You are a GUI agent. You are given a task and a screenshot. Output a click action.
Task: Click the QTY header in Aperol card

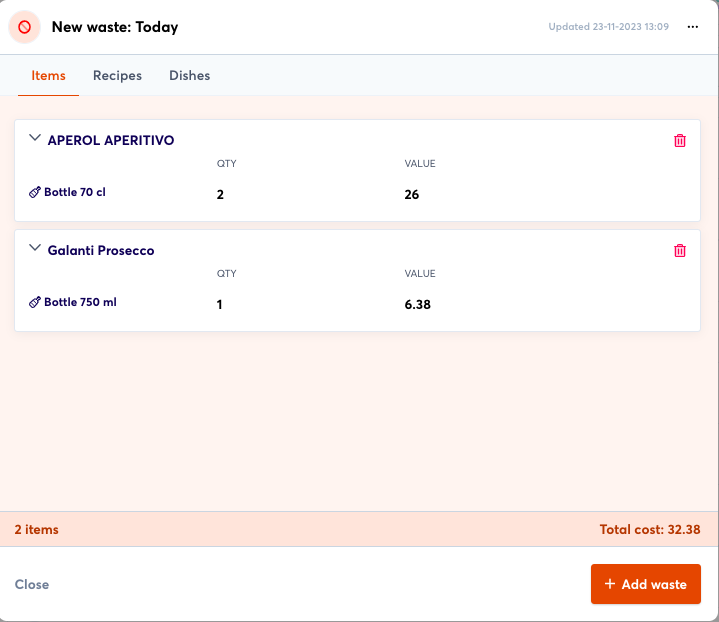(x=227, y=164)
